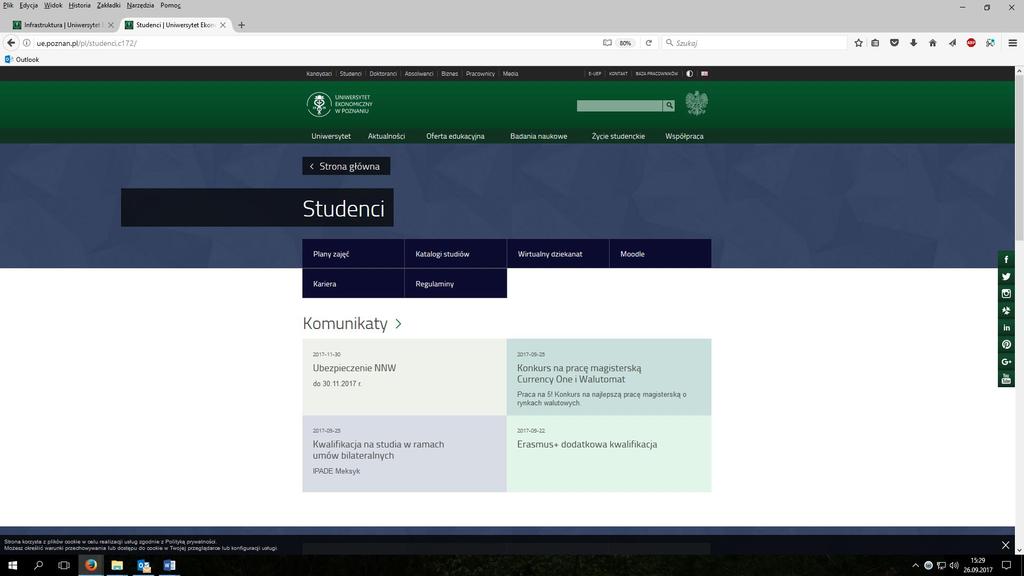The width and height of the screenshot is (1024, 576).
Task: Open the Aktualności navigation menu
Action: pos(387,136)
